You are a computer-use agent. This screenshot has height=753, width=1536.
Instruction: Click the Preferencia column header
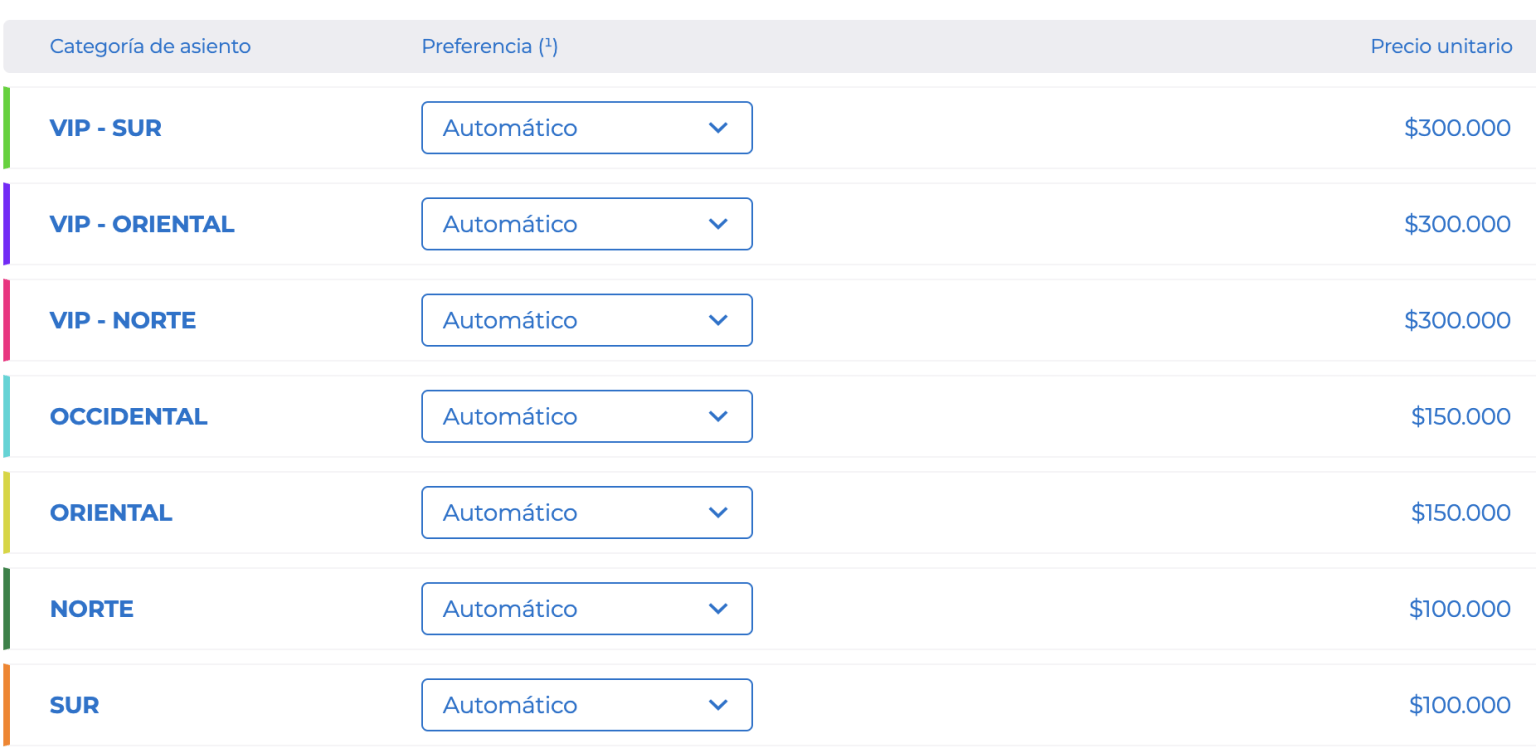490,46
